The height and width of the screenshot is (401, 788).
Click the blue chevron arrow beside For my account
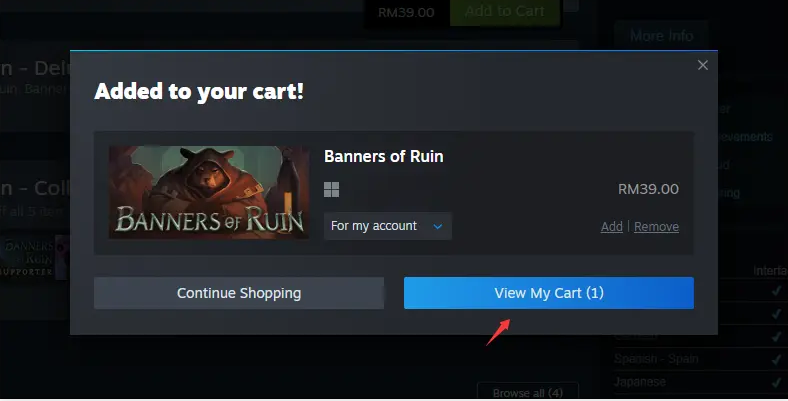click(438, 227)
